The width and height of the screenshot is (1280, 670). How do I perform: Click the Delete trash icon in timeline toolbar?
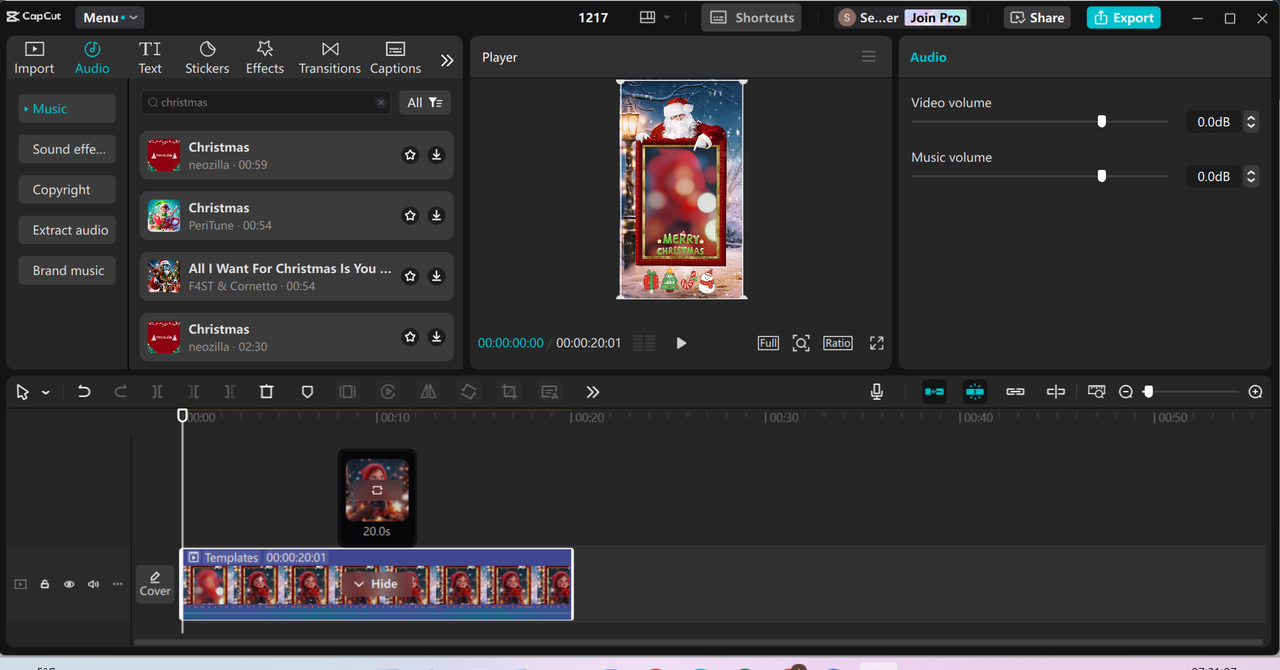pos(266,392)
